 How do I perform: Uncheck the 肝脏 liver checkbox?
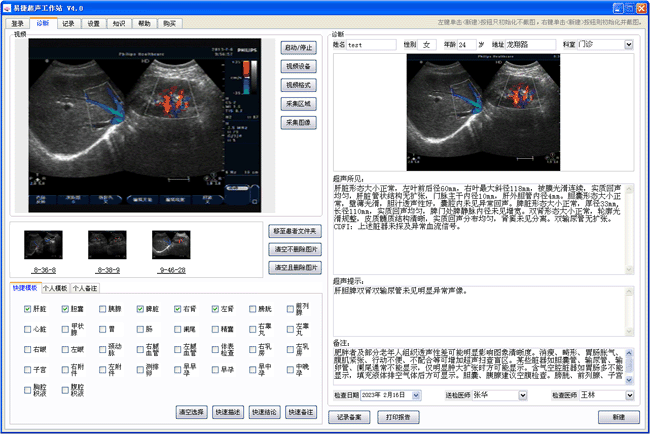28,309
